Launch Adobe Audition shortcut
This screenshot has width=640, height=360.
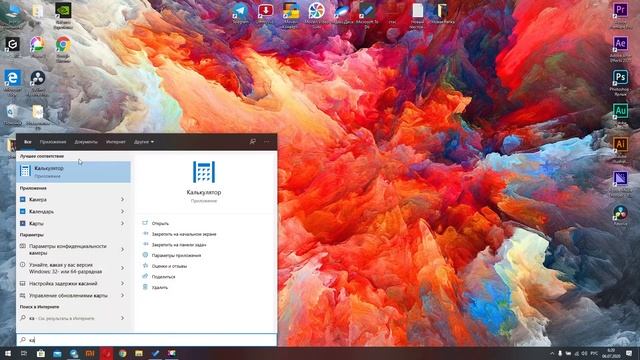pyautogui.click(x=620, y=111)
